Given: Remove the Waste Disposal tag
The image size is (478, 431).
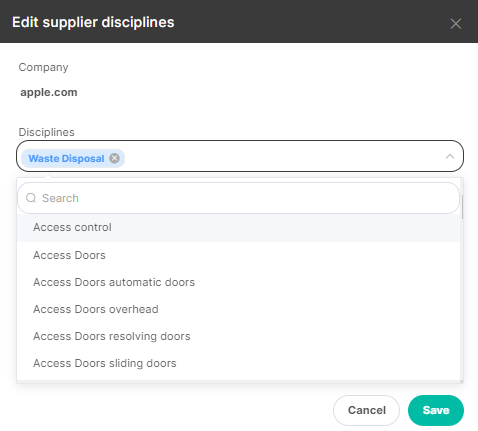Looking at the screenshot, I should [x=114, y=158].
